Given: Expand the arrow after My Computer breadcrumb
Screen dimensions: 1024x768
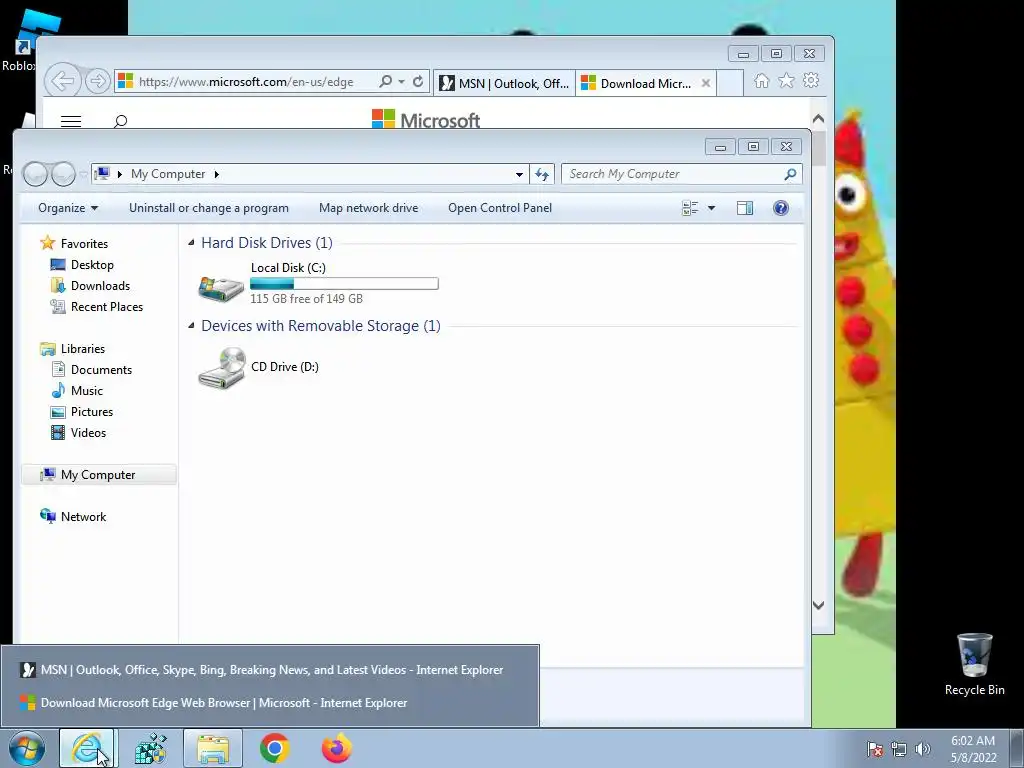Looking at the screenshot, I should click(x=217, y=174).
